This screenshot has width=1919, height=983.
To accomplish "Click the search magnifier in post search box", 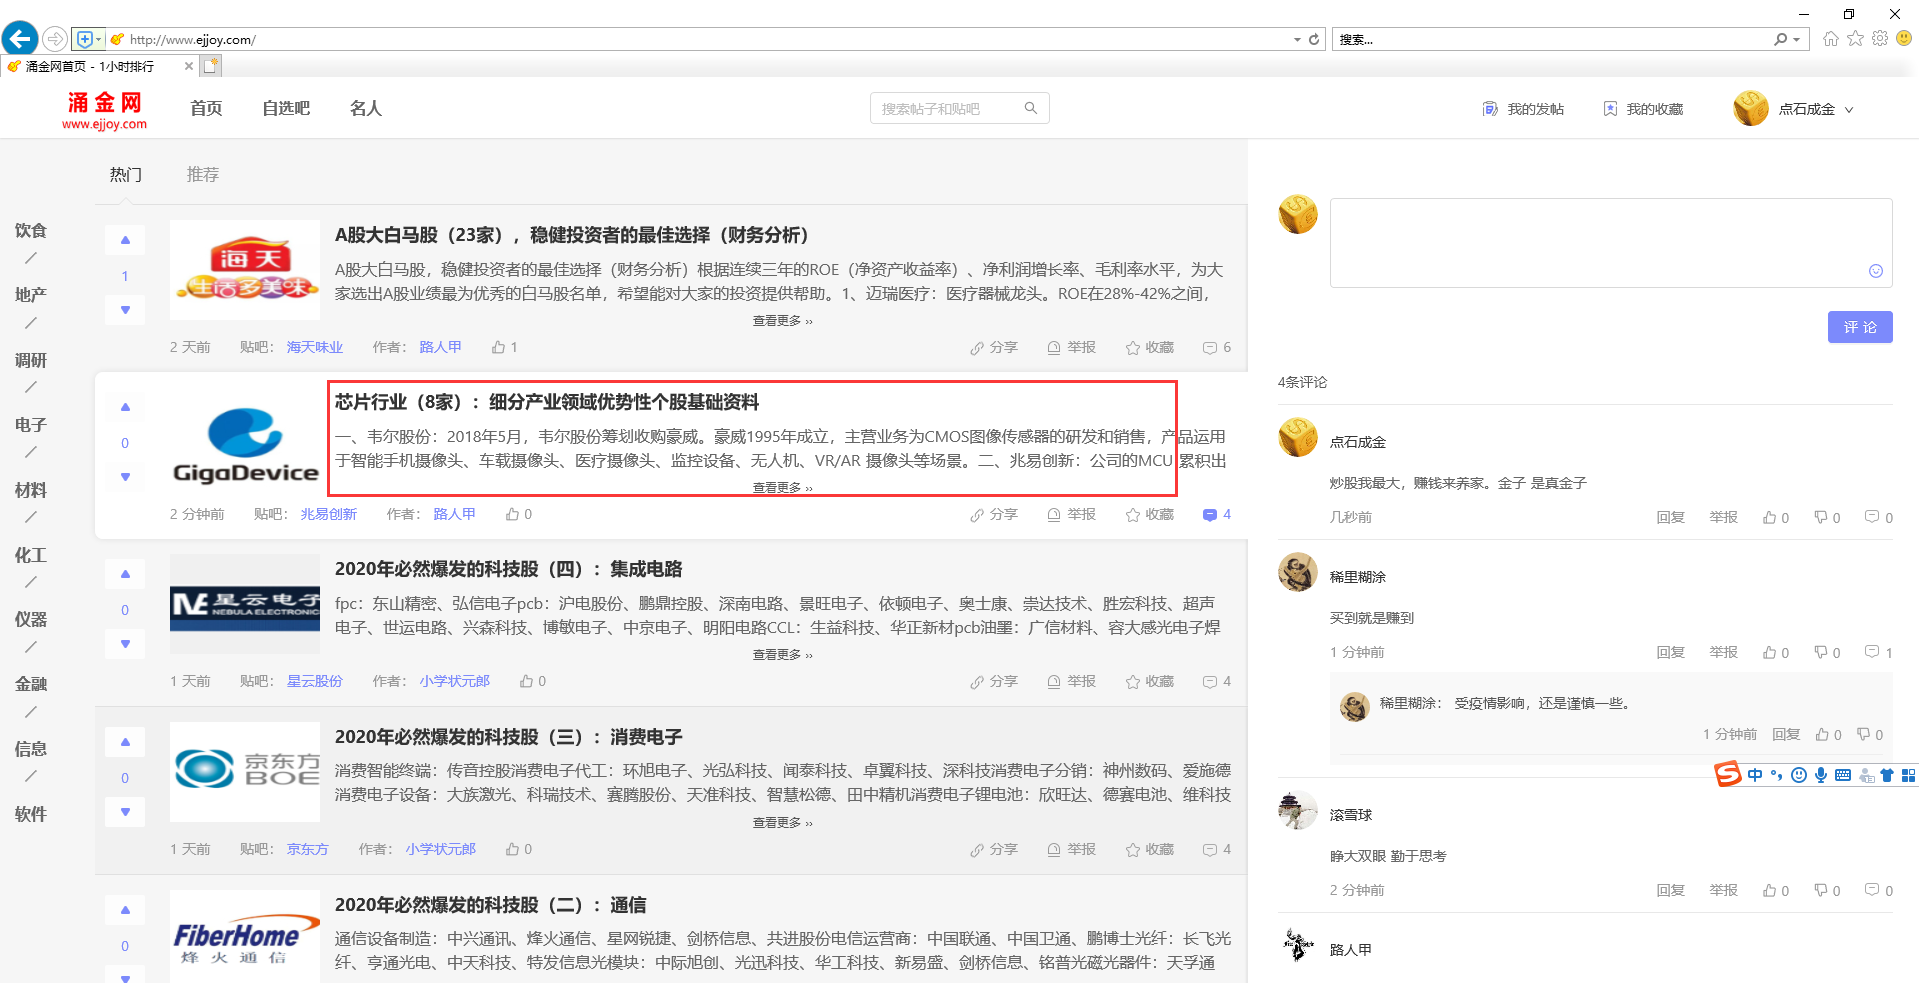I will pyautogui.click(x=1030, y=108).
